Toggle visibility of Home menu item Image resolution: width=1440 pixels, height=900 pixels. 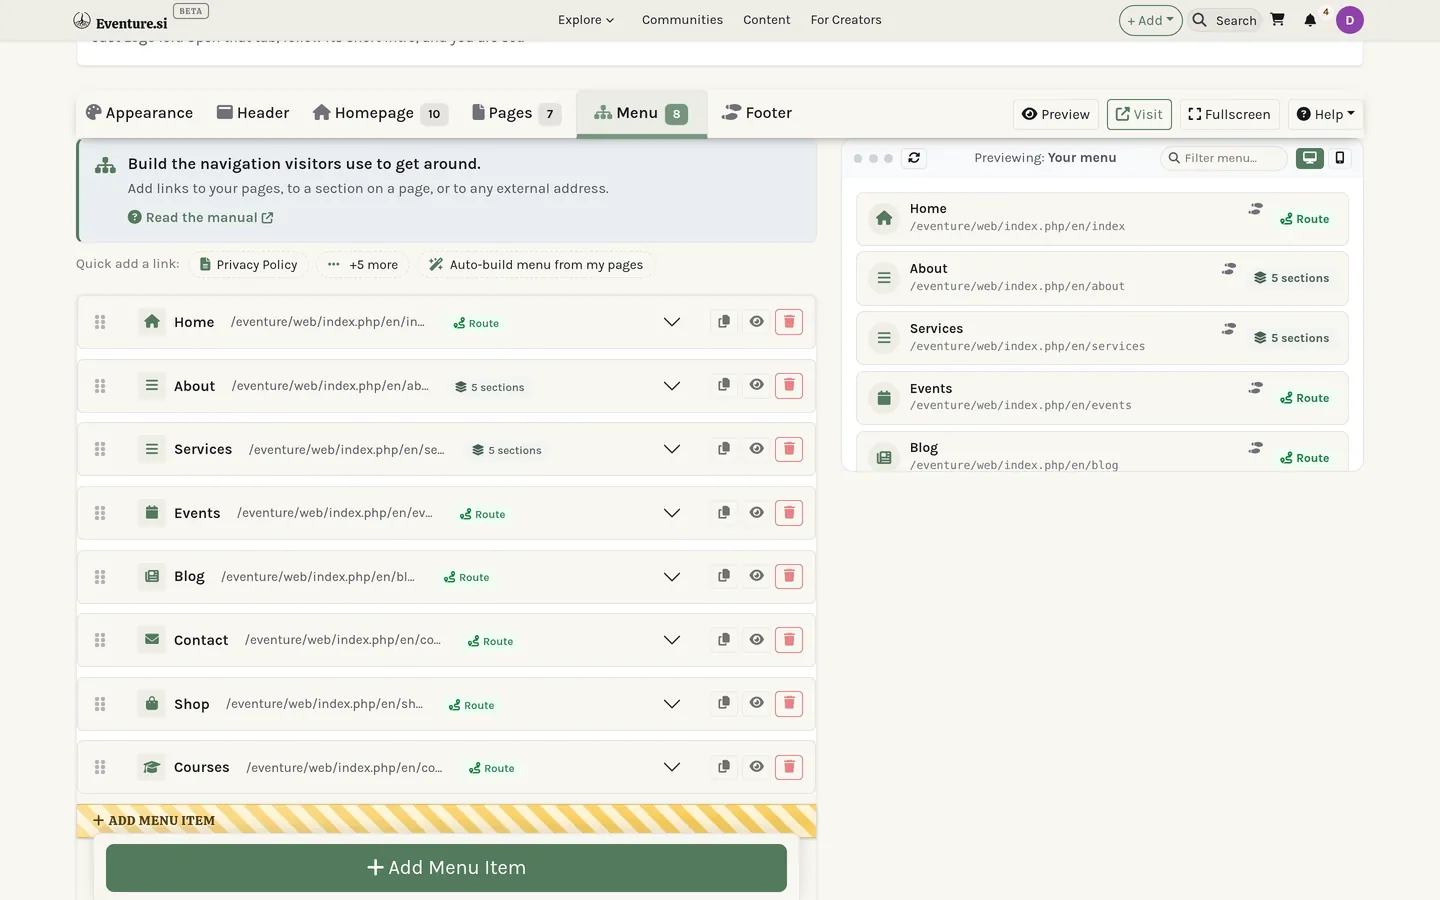pyautogui.click(x=757, y=322)
